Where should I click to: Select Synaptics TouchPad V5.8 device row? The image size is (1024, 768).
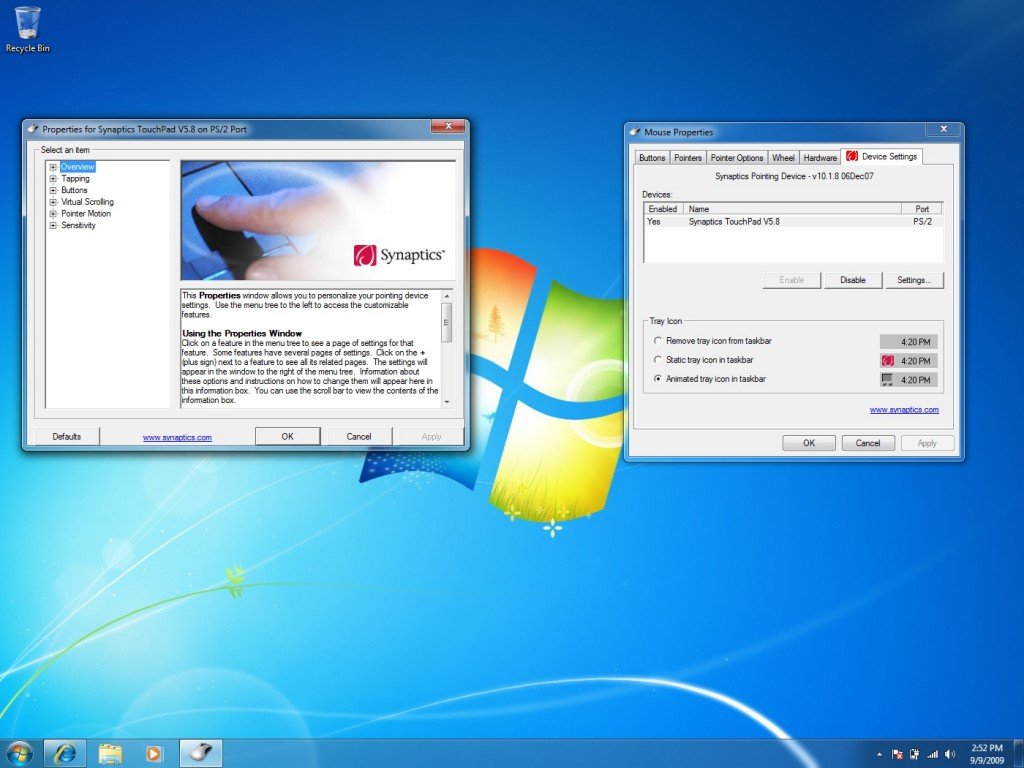pyautogui.click(x=734, y=221)
